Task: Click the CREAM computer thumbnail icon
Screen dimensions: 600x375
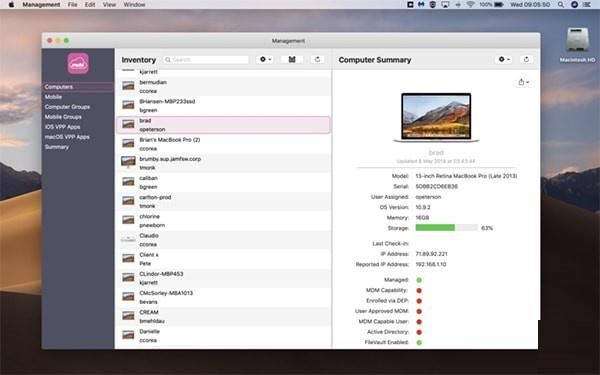Action: pos(128,316)
